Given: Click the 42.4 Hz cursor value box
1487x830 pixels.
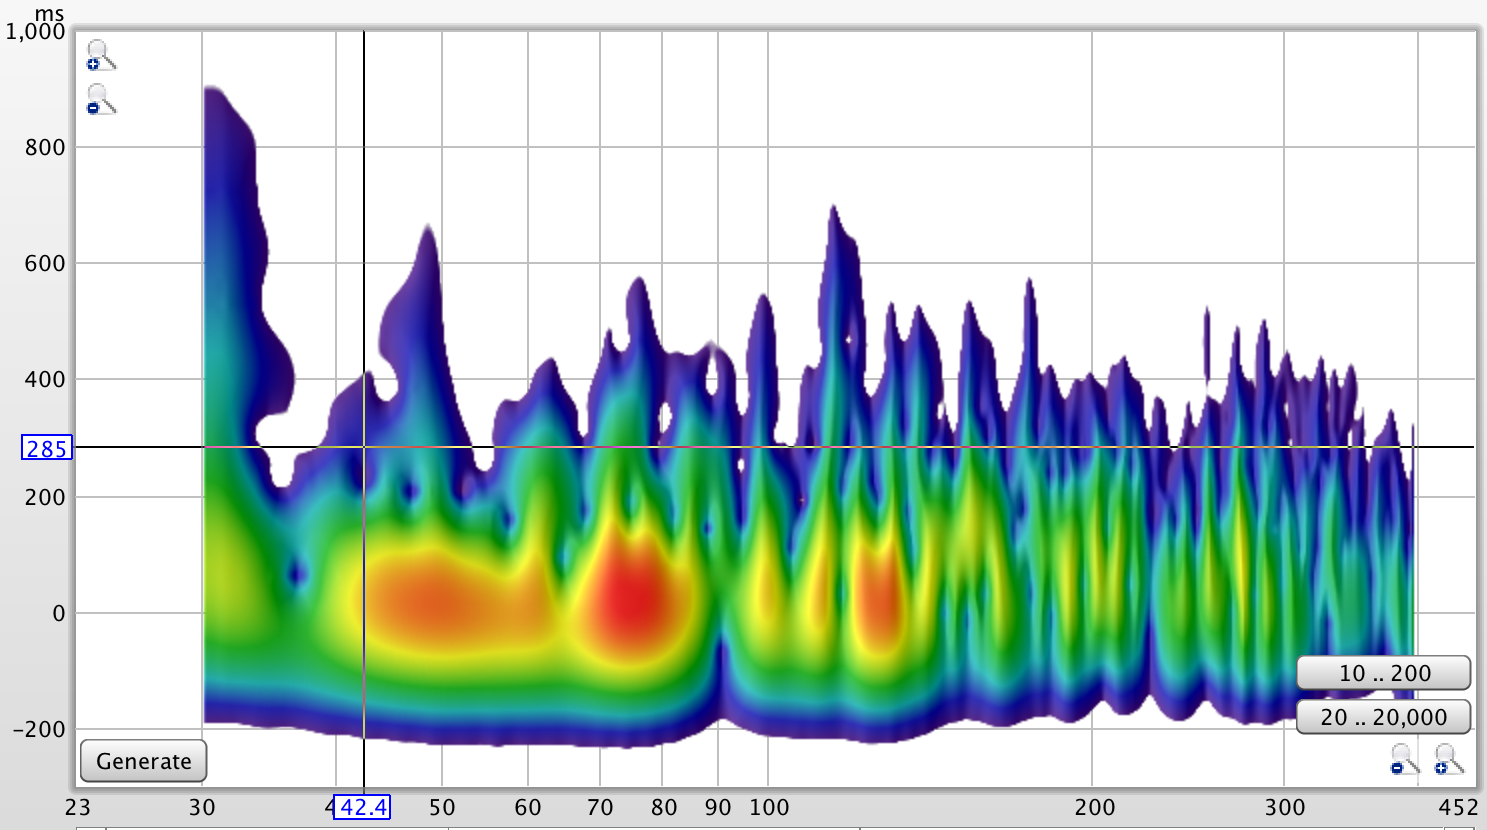Looking at the screenshot, I should [362, 807].
